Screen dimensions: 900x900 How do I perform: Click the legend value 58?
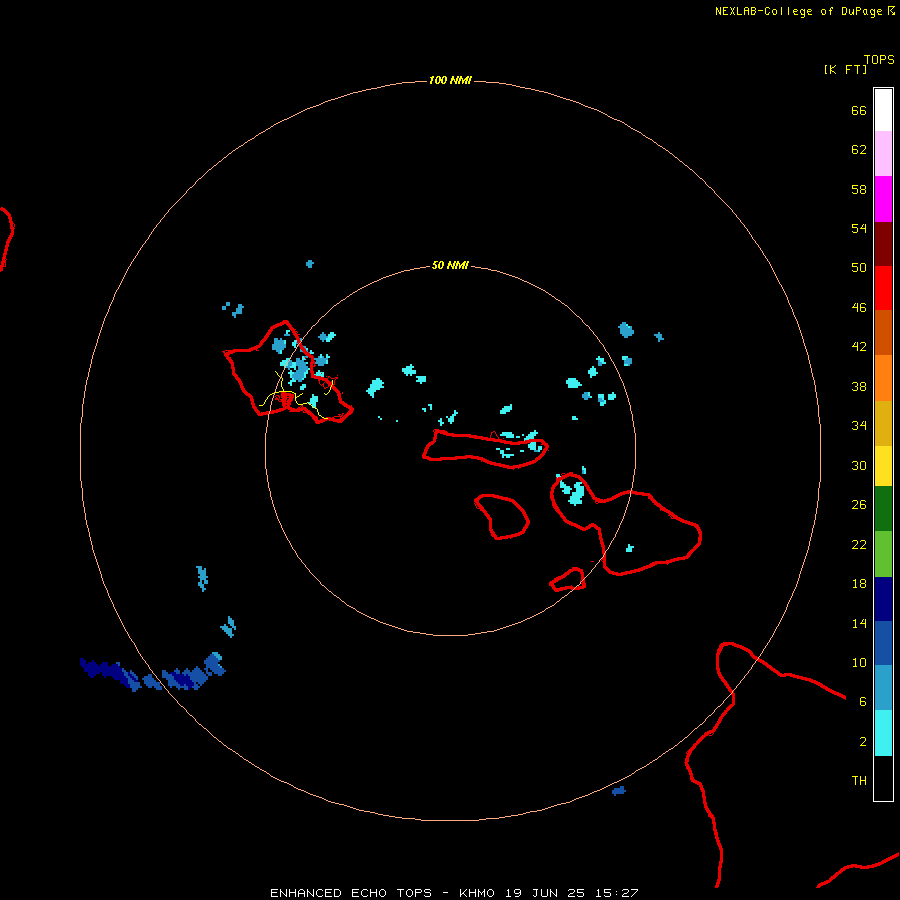tap(859, 189)
